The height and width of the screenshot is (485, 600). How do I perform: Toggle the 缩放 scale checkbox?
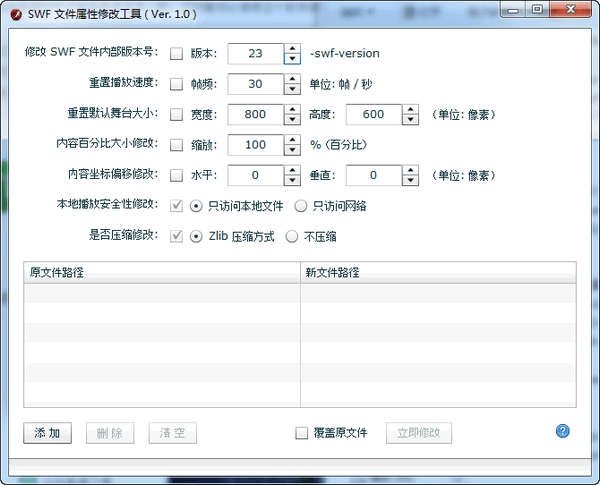[x=177, y=145]
